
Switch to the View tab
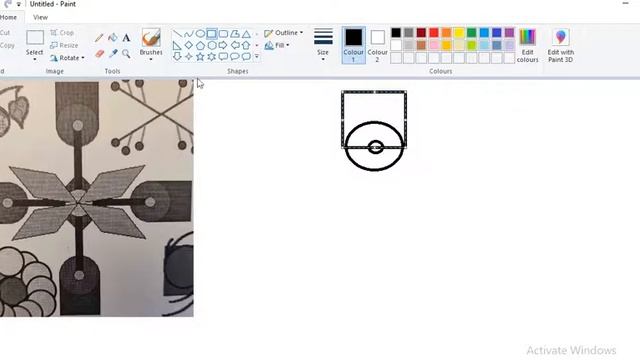tap(40, 17)
